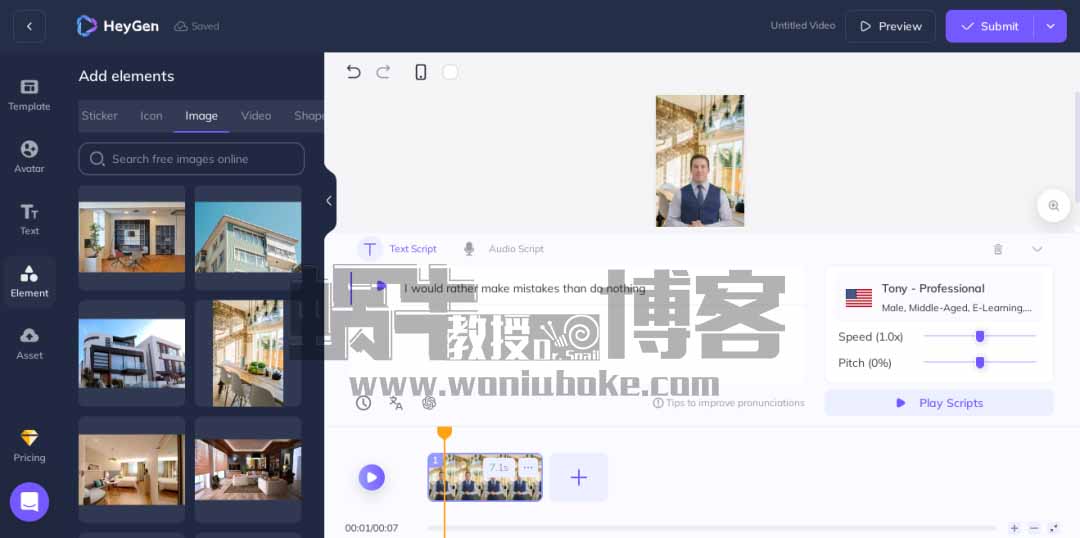Open the chat support bubble
This screenshot has width=1080, height=538.
(x=29, y=501)
